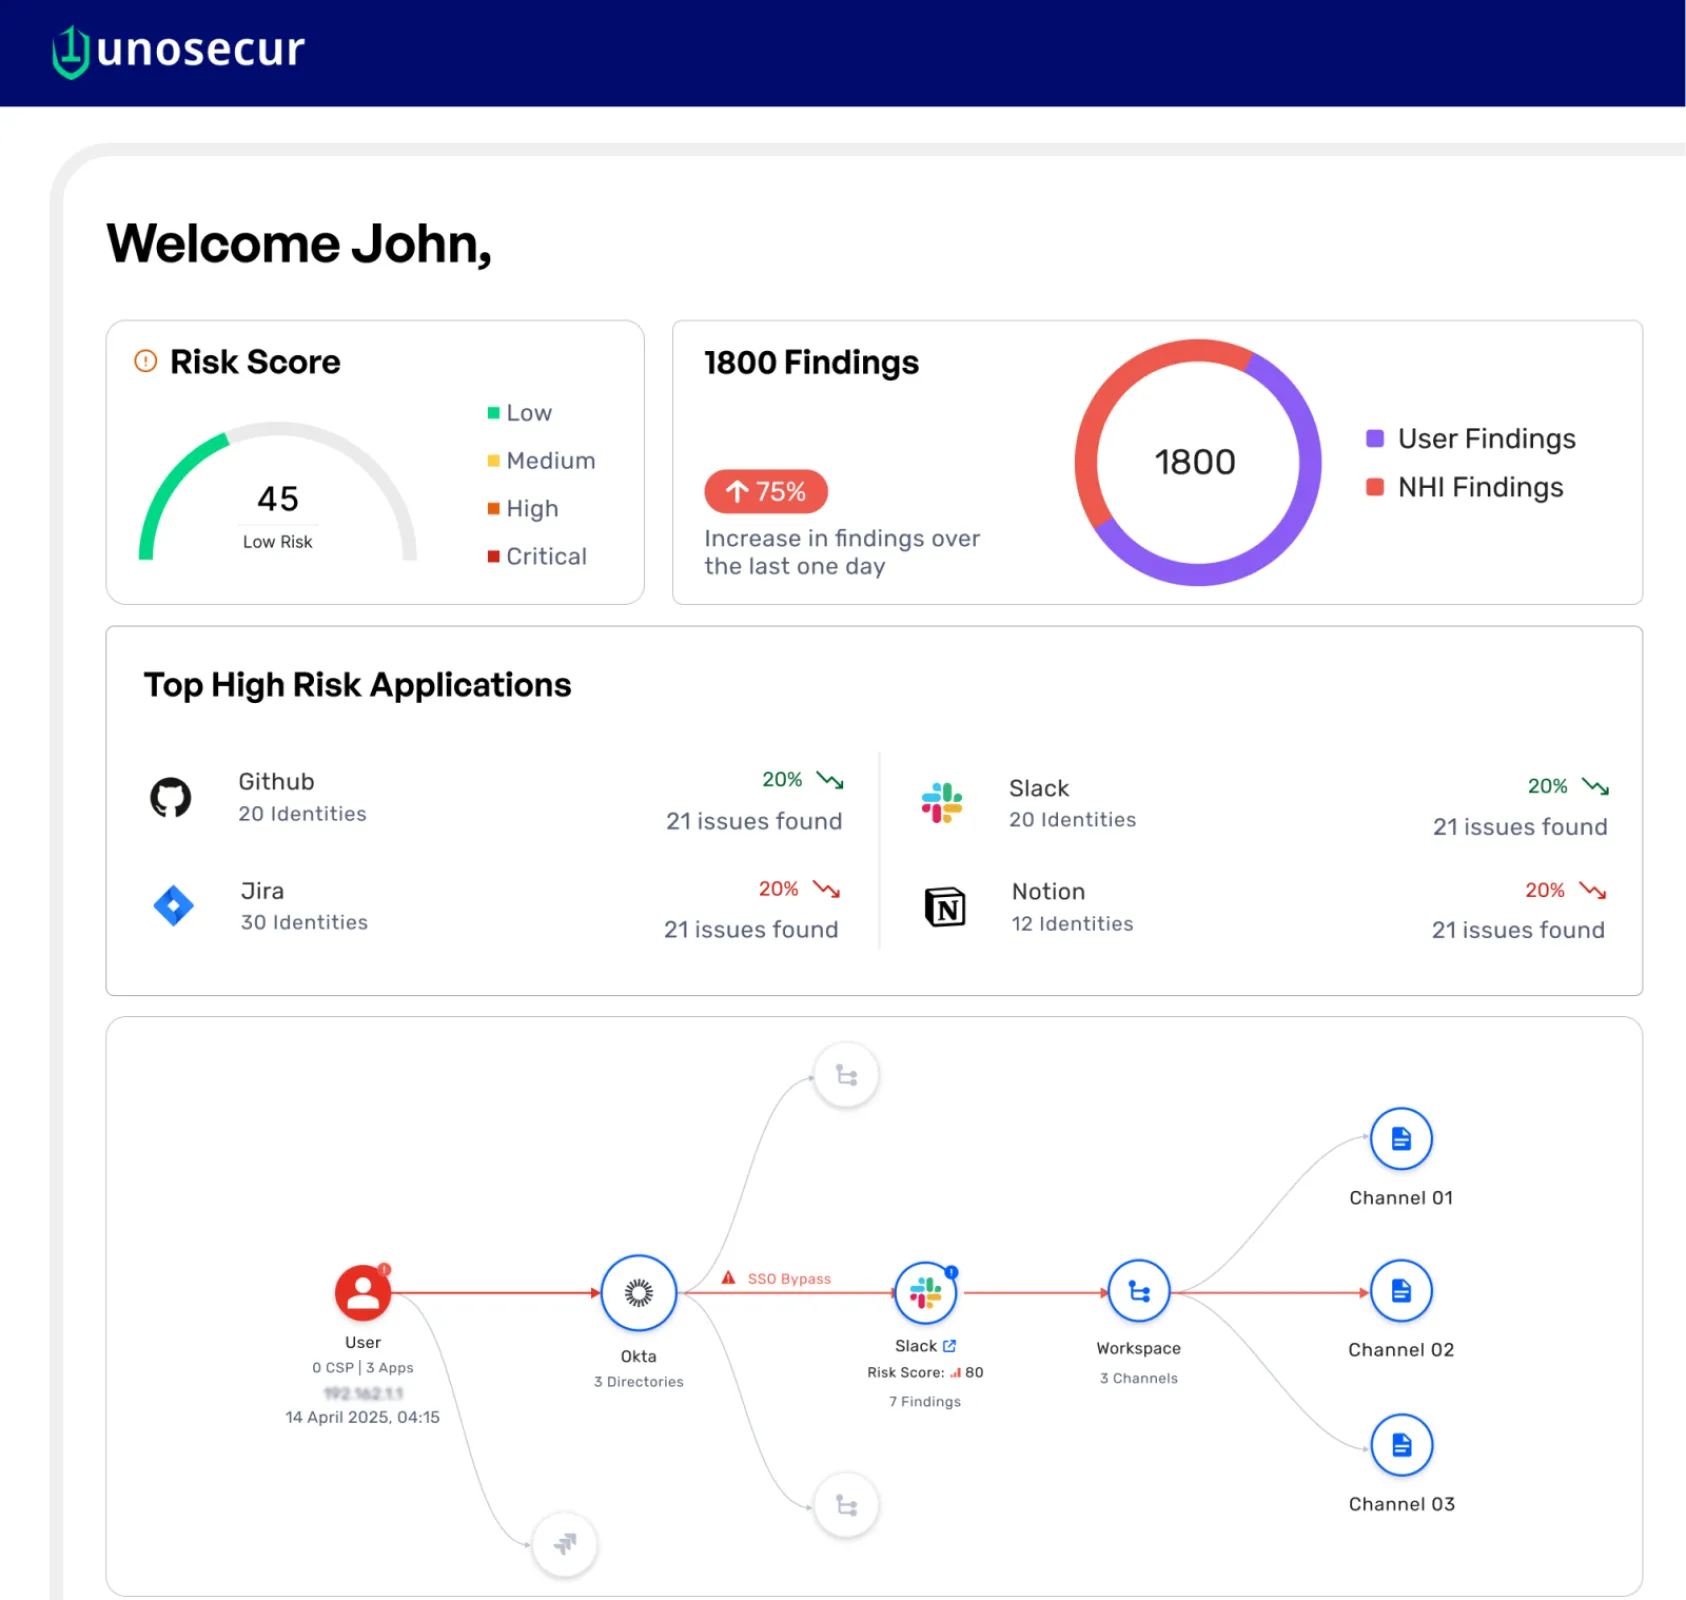
Task: Select the red User node icon
Action: [362, 1293]
